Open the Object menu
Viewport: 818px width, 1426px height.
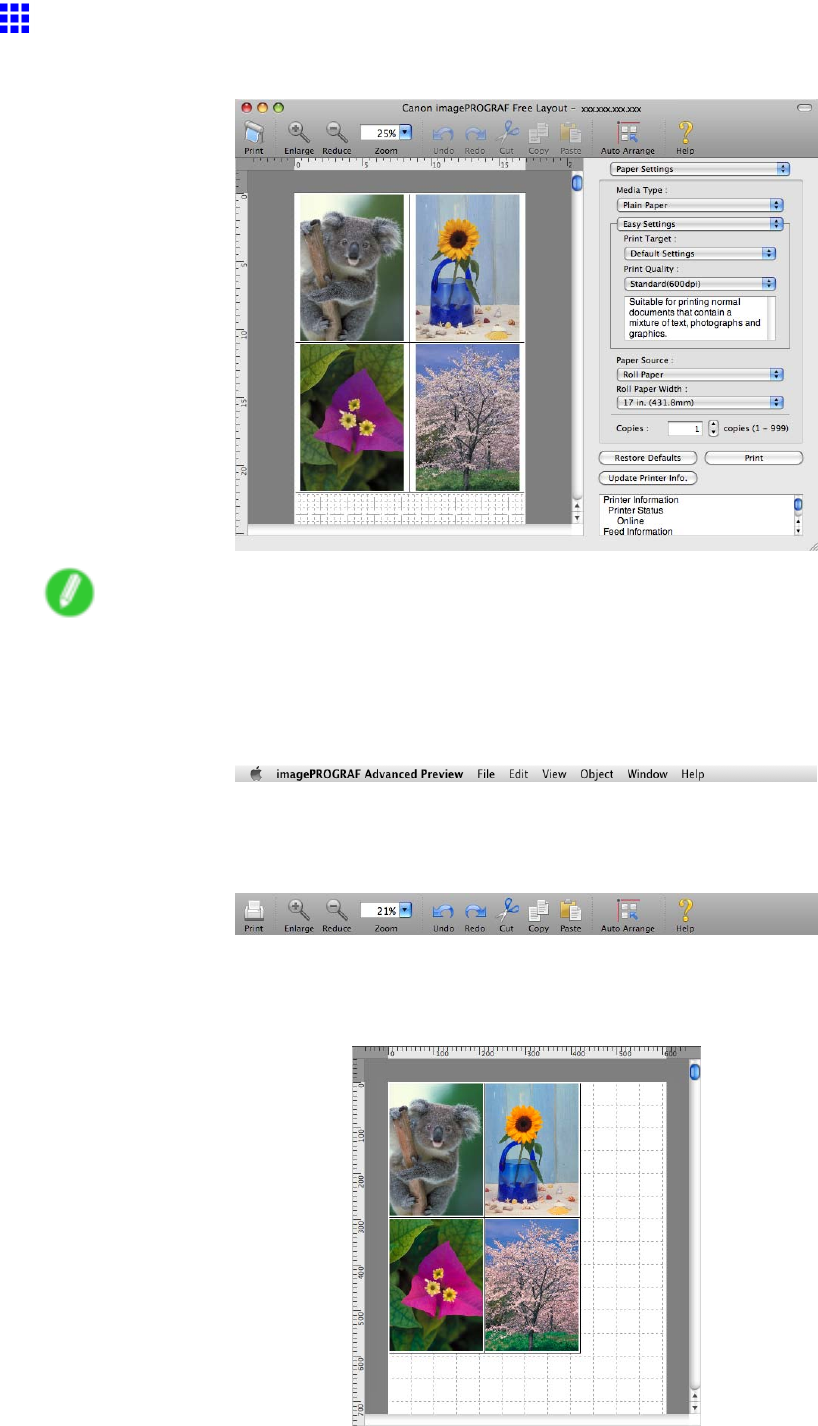tap(597, 774)
